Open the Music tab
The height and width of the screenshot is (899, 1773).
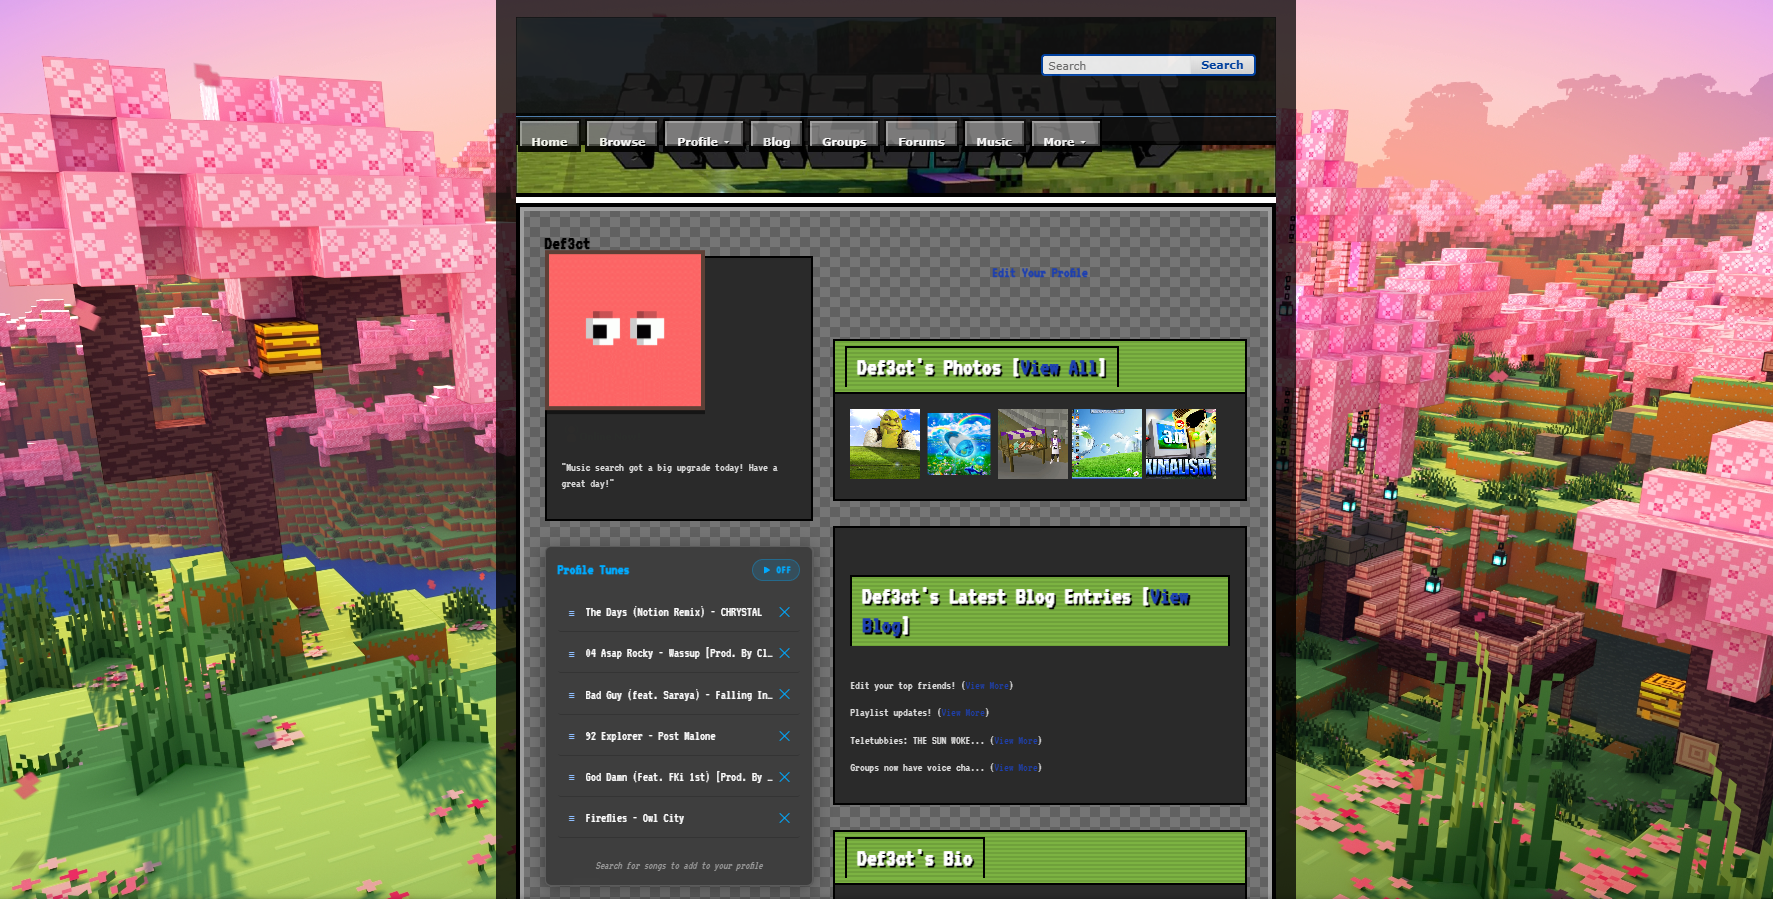coord(994,135)
